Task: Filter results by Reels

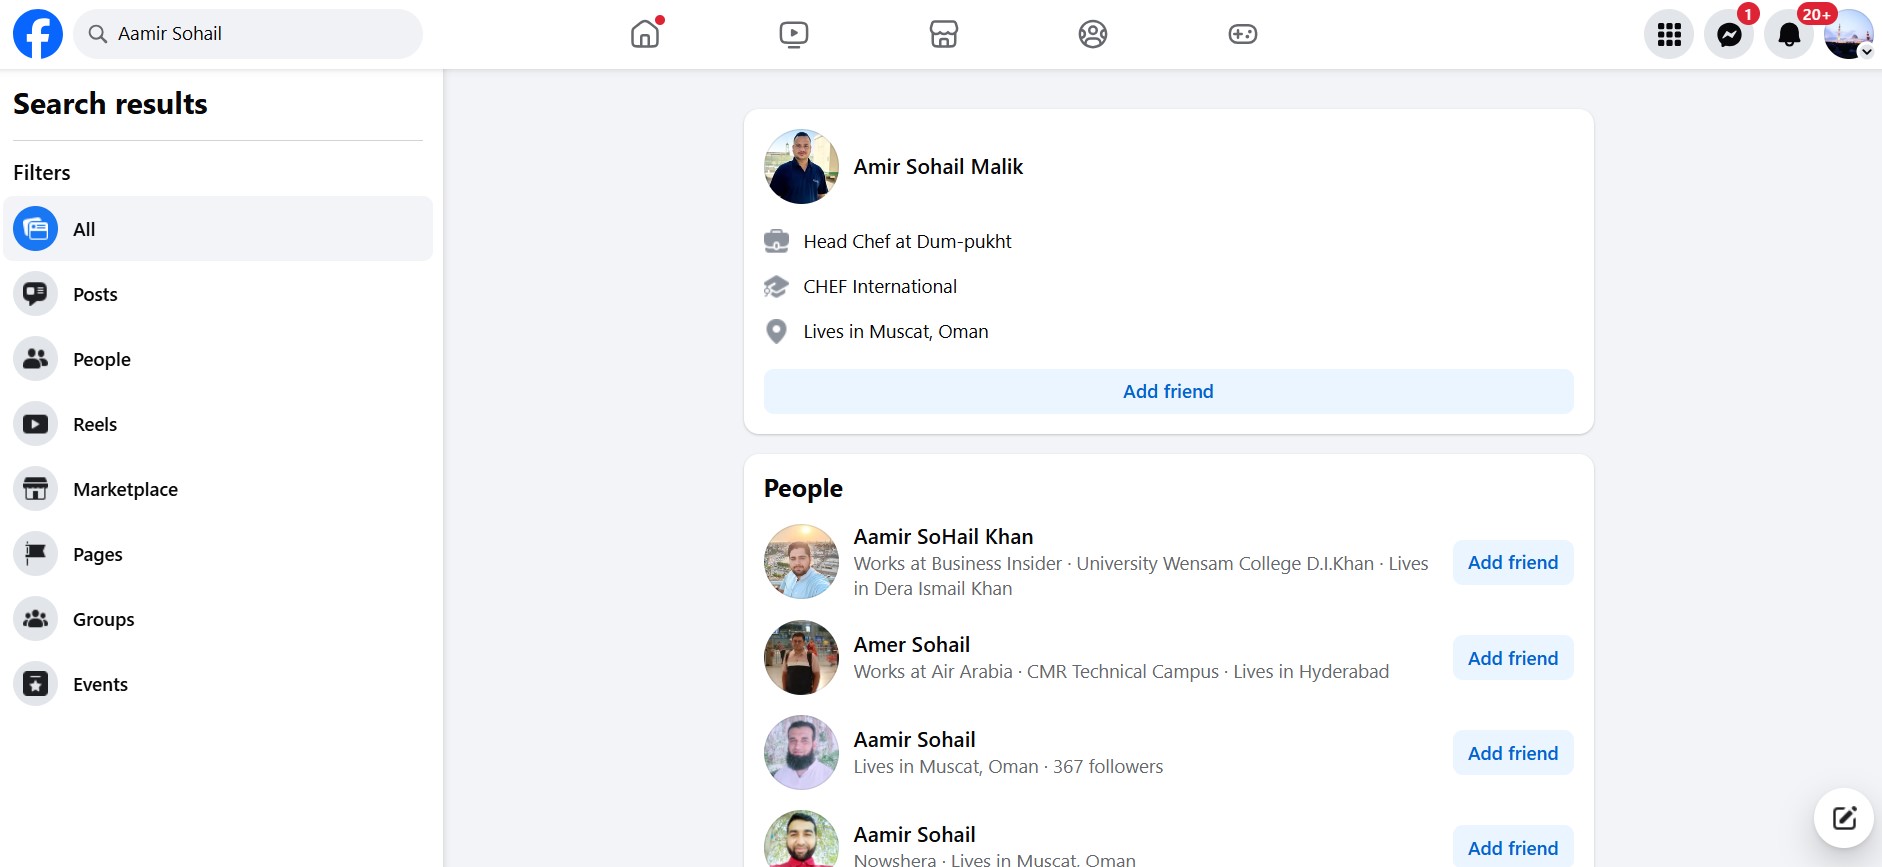Action: 95,424
